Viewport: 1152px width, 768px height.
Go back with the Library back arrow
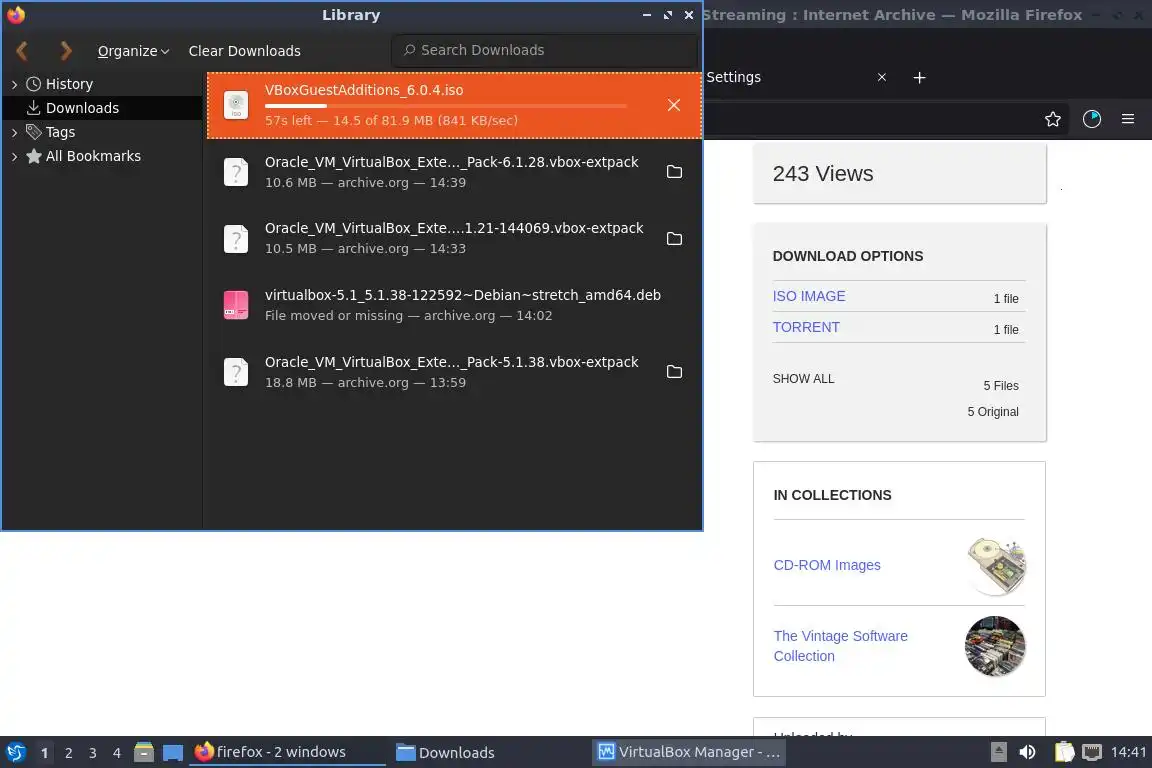[22, 51]
